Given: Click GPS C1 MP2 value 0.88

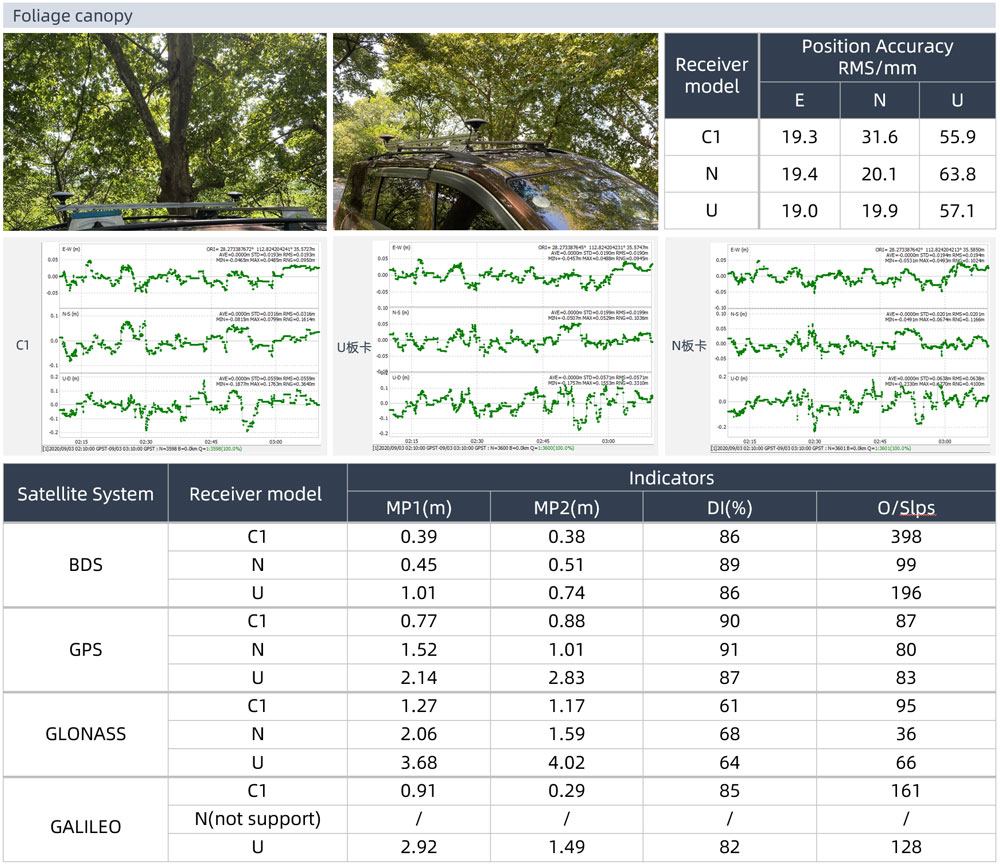Looking at the screenshot, I should [x=566, y=621].
